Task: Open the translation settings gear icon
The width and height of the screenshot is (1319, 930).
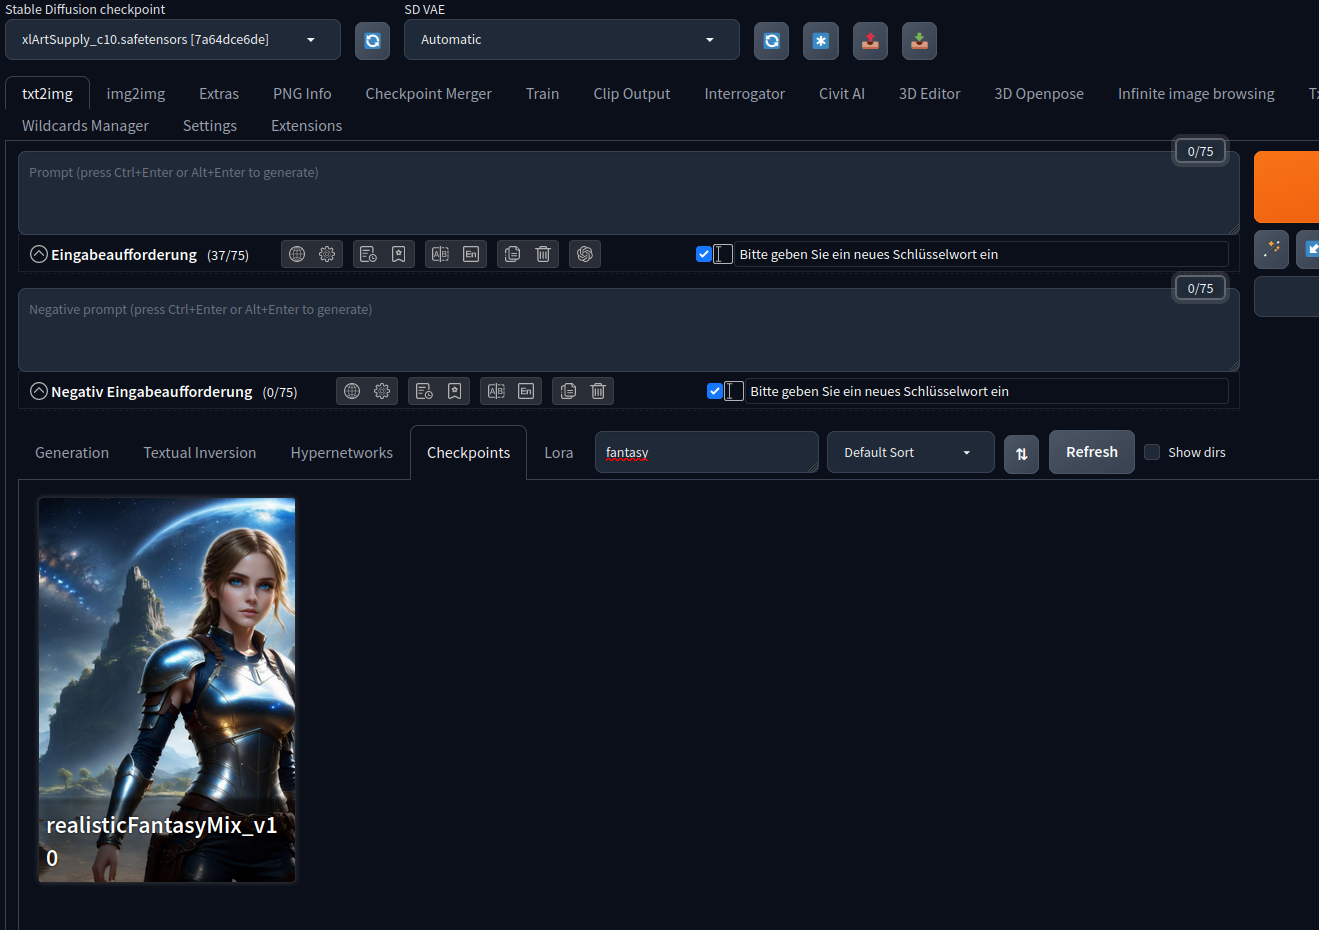Action: point(327,253)
